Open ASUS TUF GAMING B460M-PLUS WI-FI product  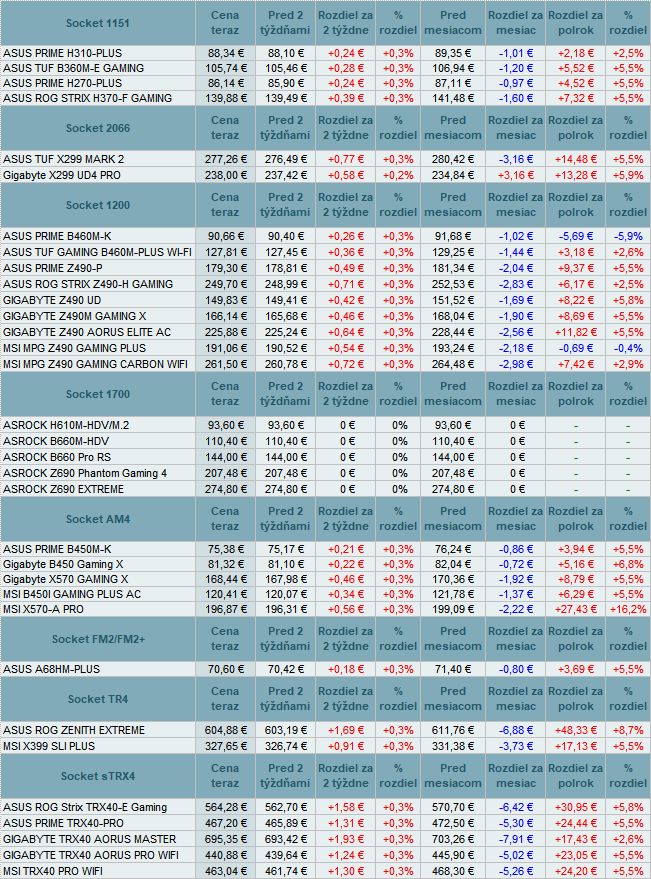click(97, 253)
